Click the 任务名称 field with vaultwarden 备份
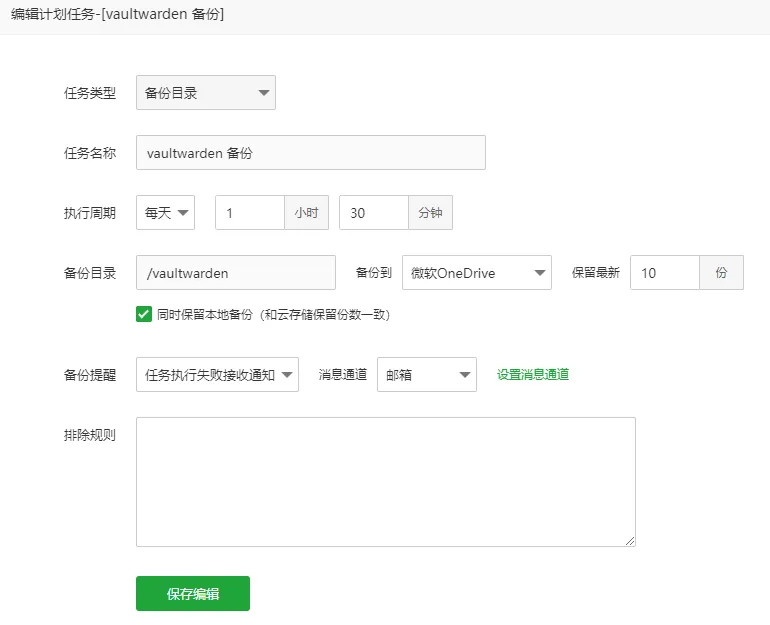770x625 pixels. (x=311, y=153)
